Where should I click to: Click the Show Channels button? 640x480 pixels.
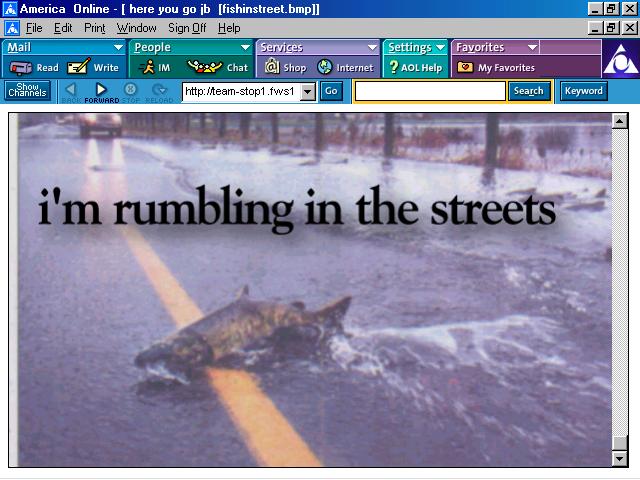click(27, 91)
